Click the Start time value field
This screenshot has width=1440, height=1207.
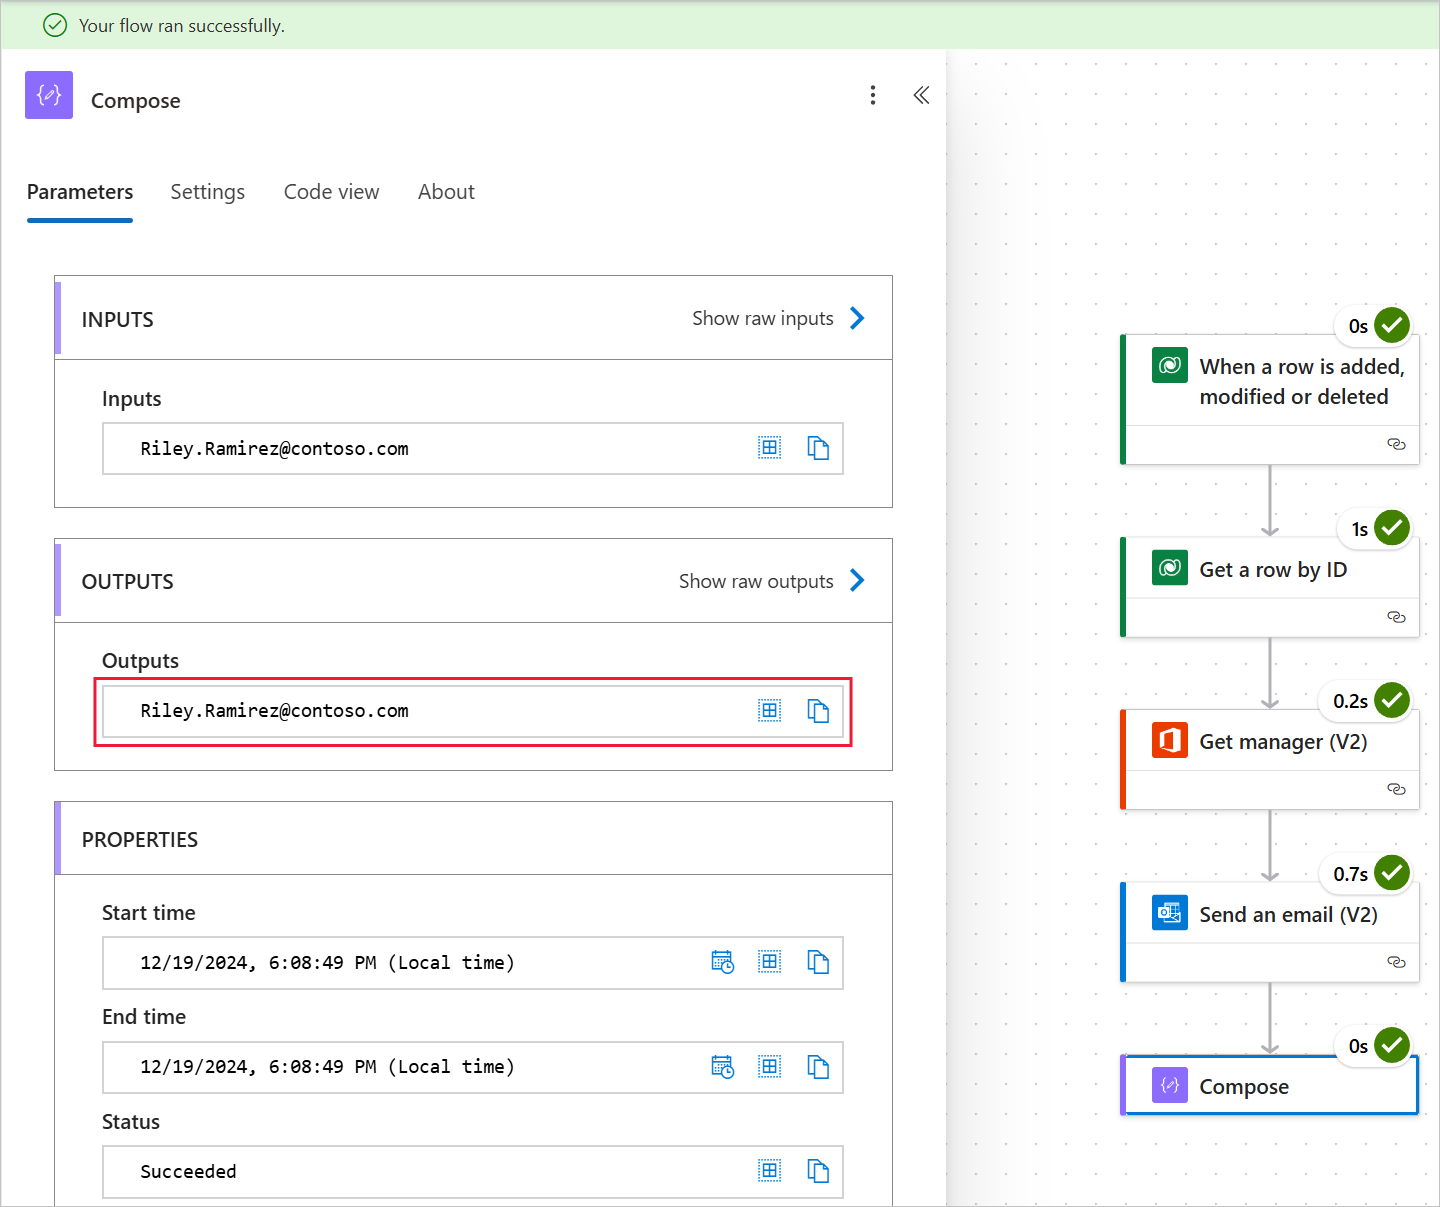coord(473,963)
